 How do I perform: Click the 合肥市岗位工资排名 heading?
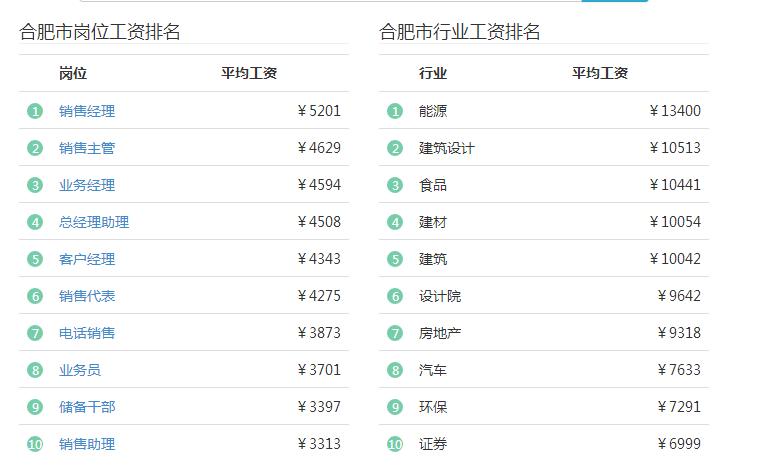click(100, 32)
